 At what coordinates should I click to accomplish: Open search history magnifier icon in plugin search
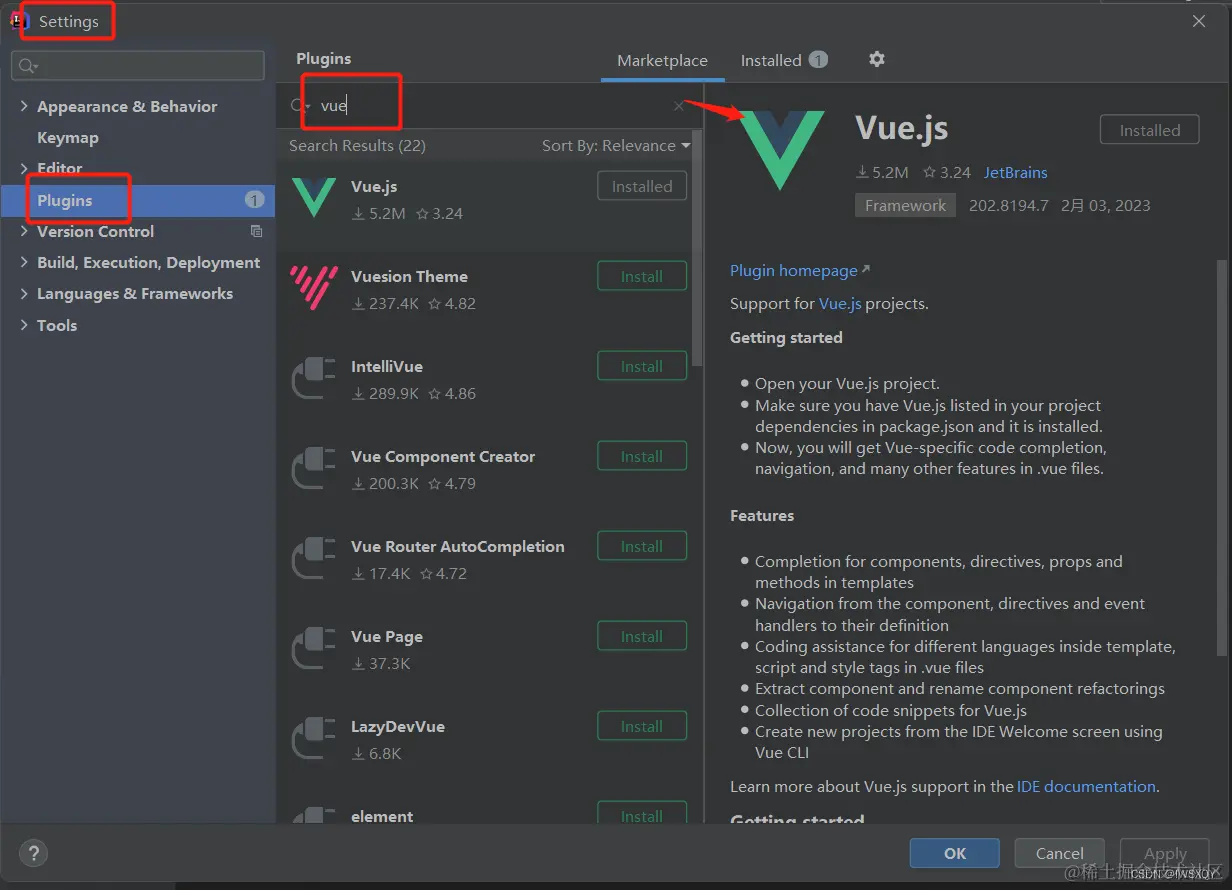[299, 106]
